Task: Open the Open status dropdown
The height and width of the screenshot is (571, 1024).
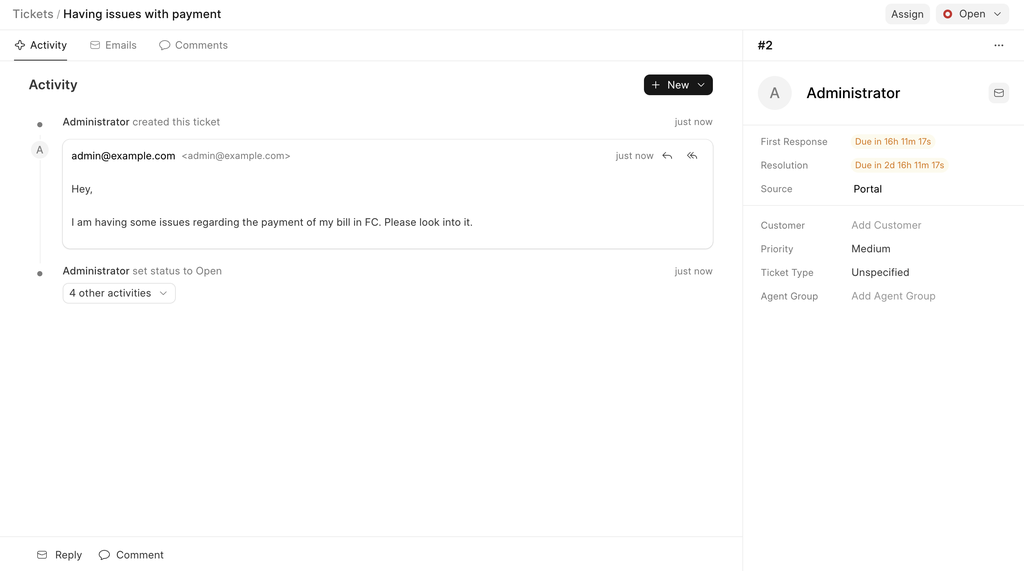Action: [972, 14]
